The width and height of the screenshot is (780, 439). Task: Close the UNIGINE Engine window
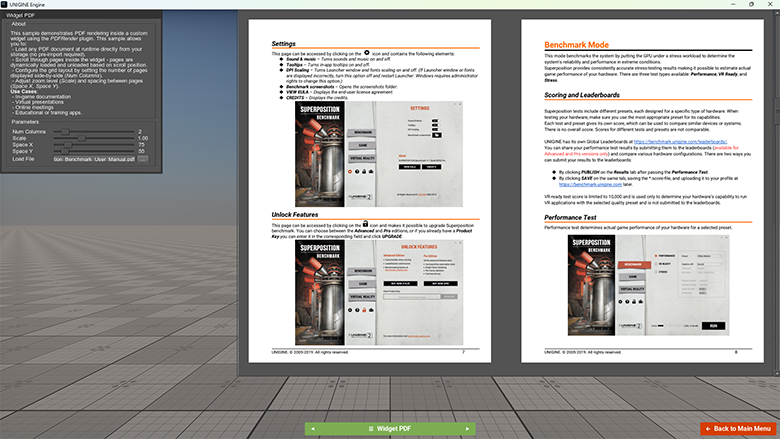tap(770, 4)
